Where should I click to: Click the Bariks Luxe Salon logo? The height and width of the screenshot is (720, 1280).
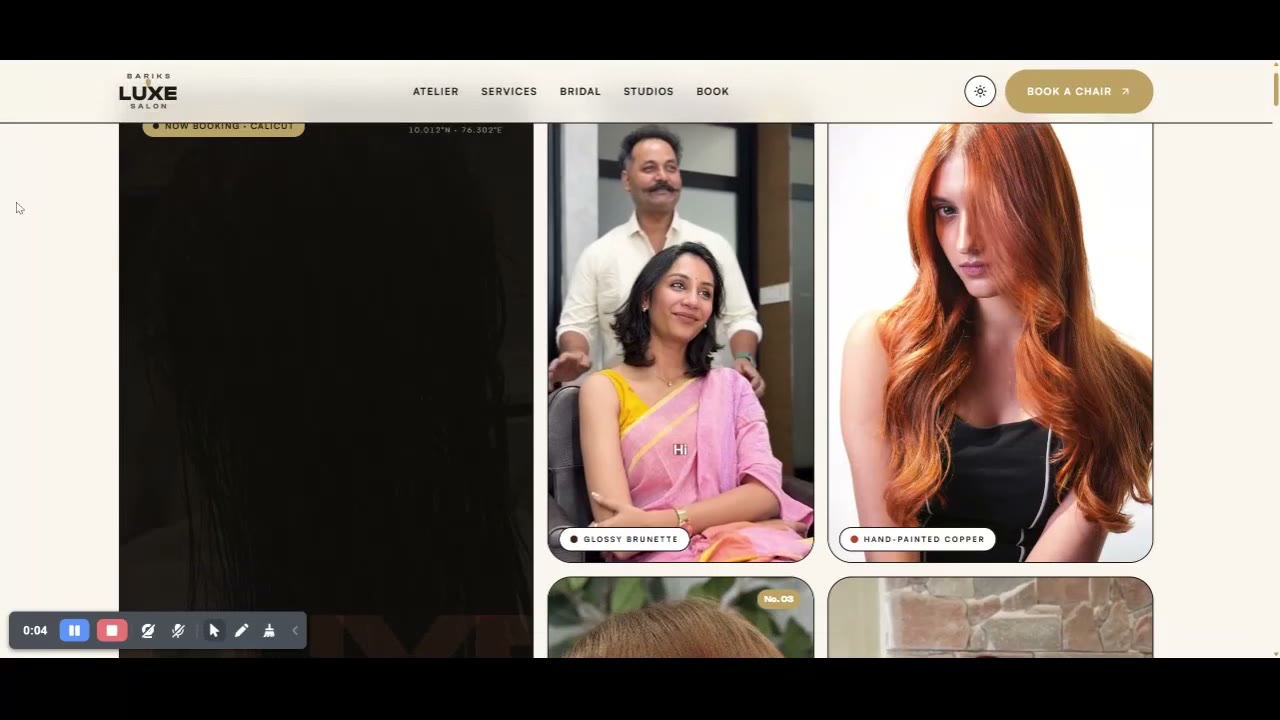[148, 91]
